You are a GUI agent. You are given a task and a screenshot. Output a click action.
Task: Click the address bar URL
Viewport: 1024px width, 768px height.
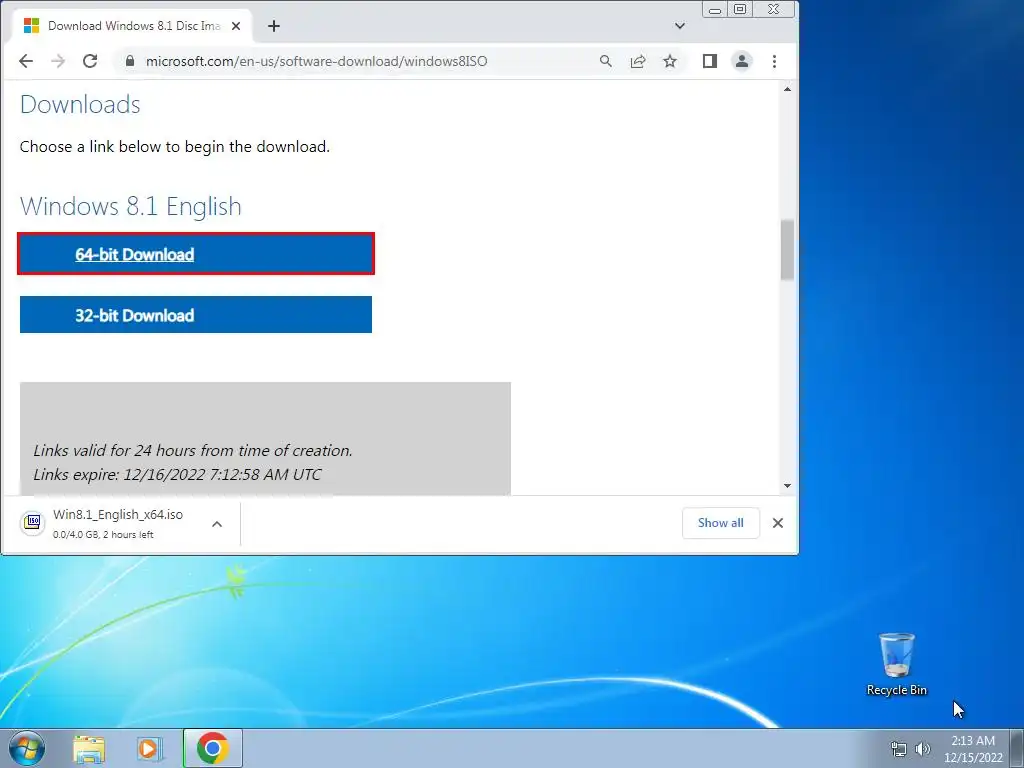click(x=316, y=61)
